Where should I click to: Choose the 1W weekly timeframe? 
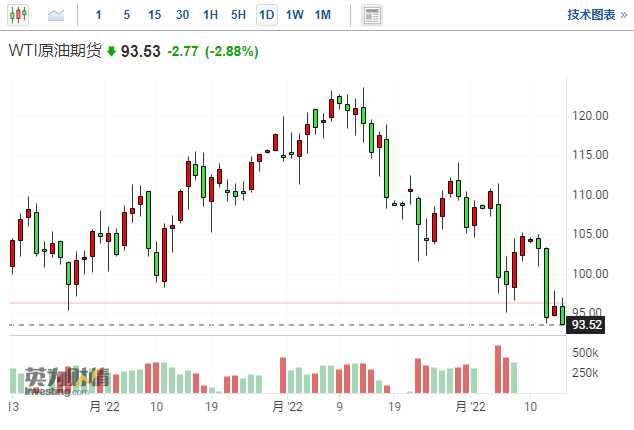tap(294, 15)
